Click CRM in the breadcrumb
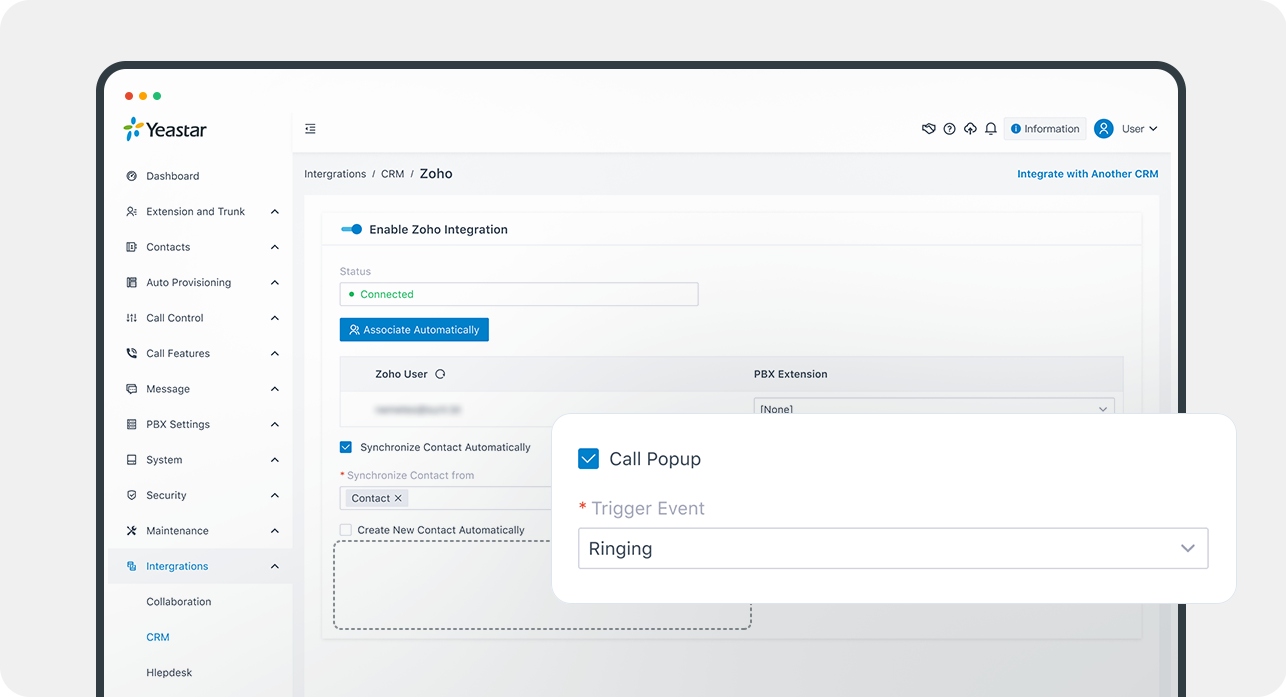Viewport: 1286px width, 697px height. coord(393,174)
